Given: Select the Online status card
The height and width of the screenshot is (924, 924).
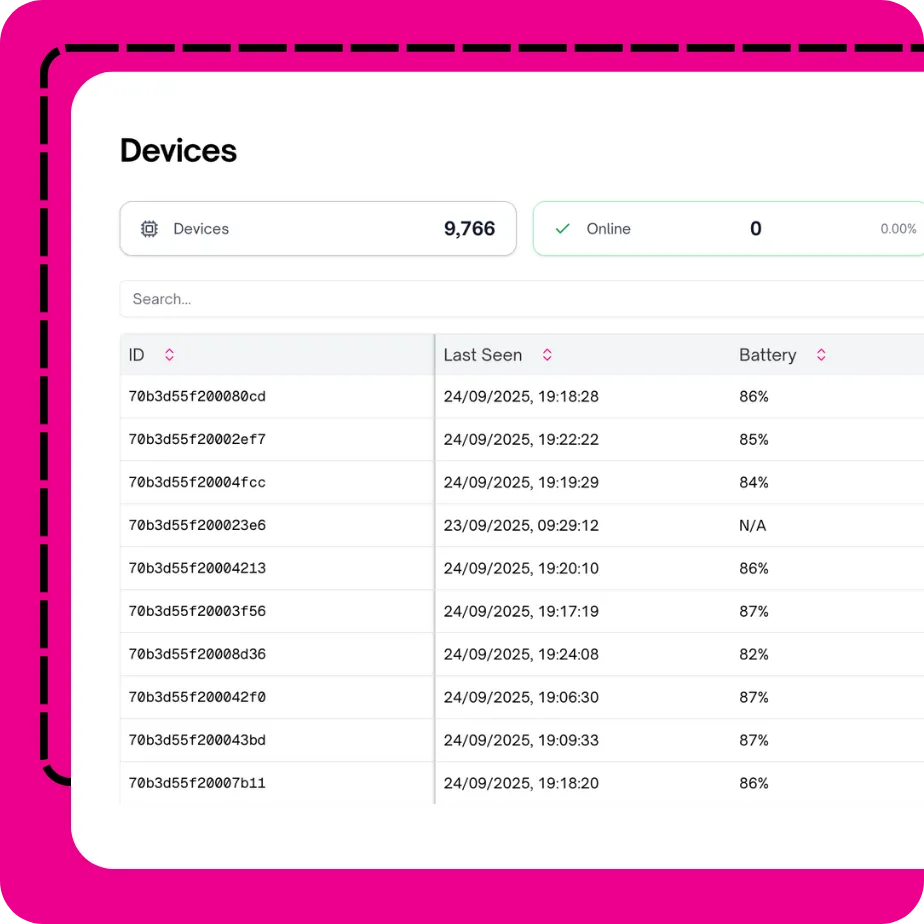Looking at the screenshot, I should point(728,229).
